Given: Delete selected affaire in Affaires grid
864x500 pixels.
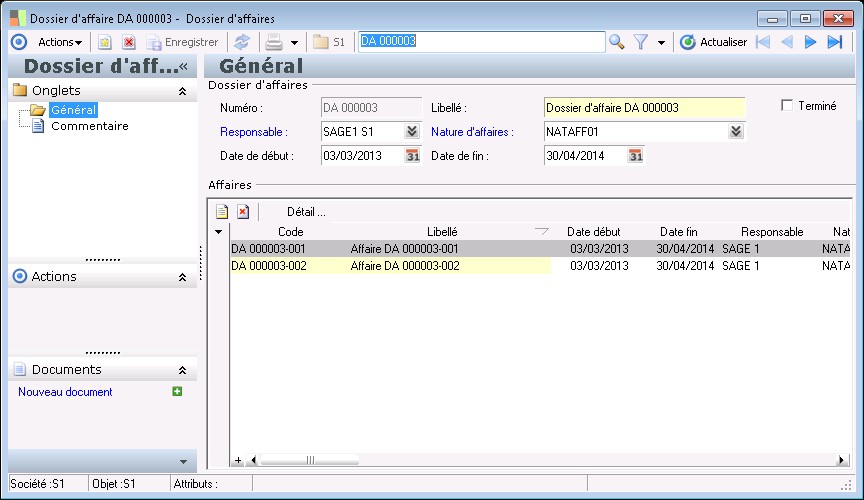Looking at the screenshot, I should point(243,212).
